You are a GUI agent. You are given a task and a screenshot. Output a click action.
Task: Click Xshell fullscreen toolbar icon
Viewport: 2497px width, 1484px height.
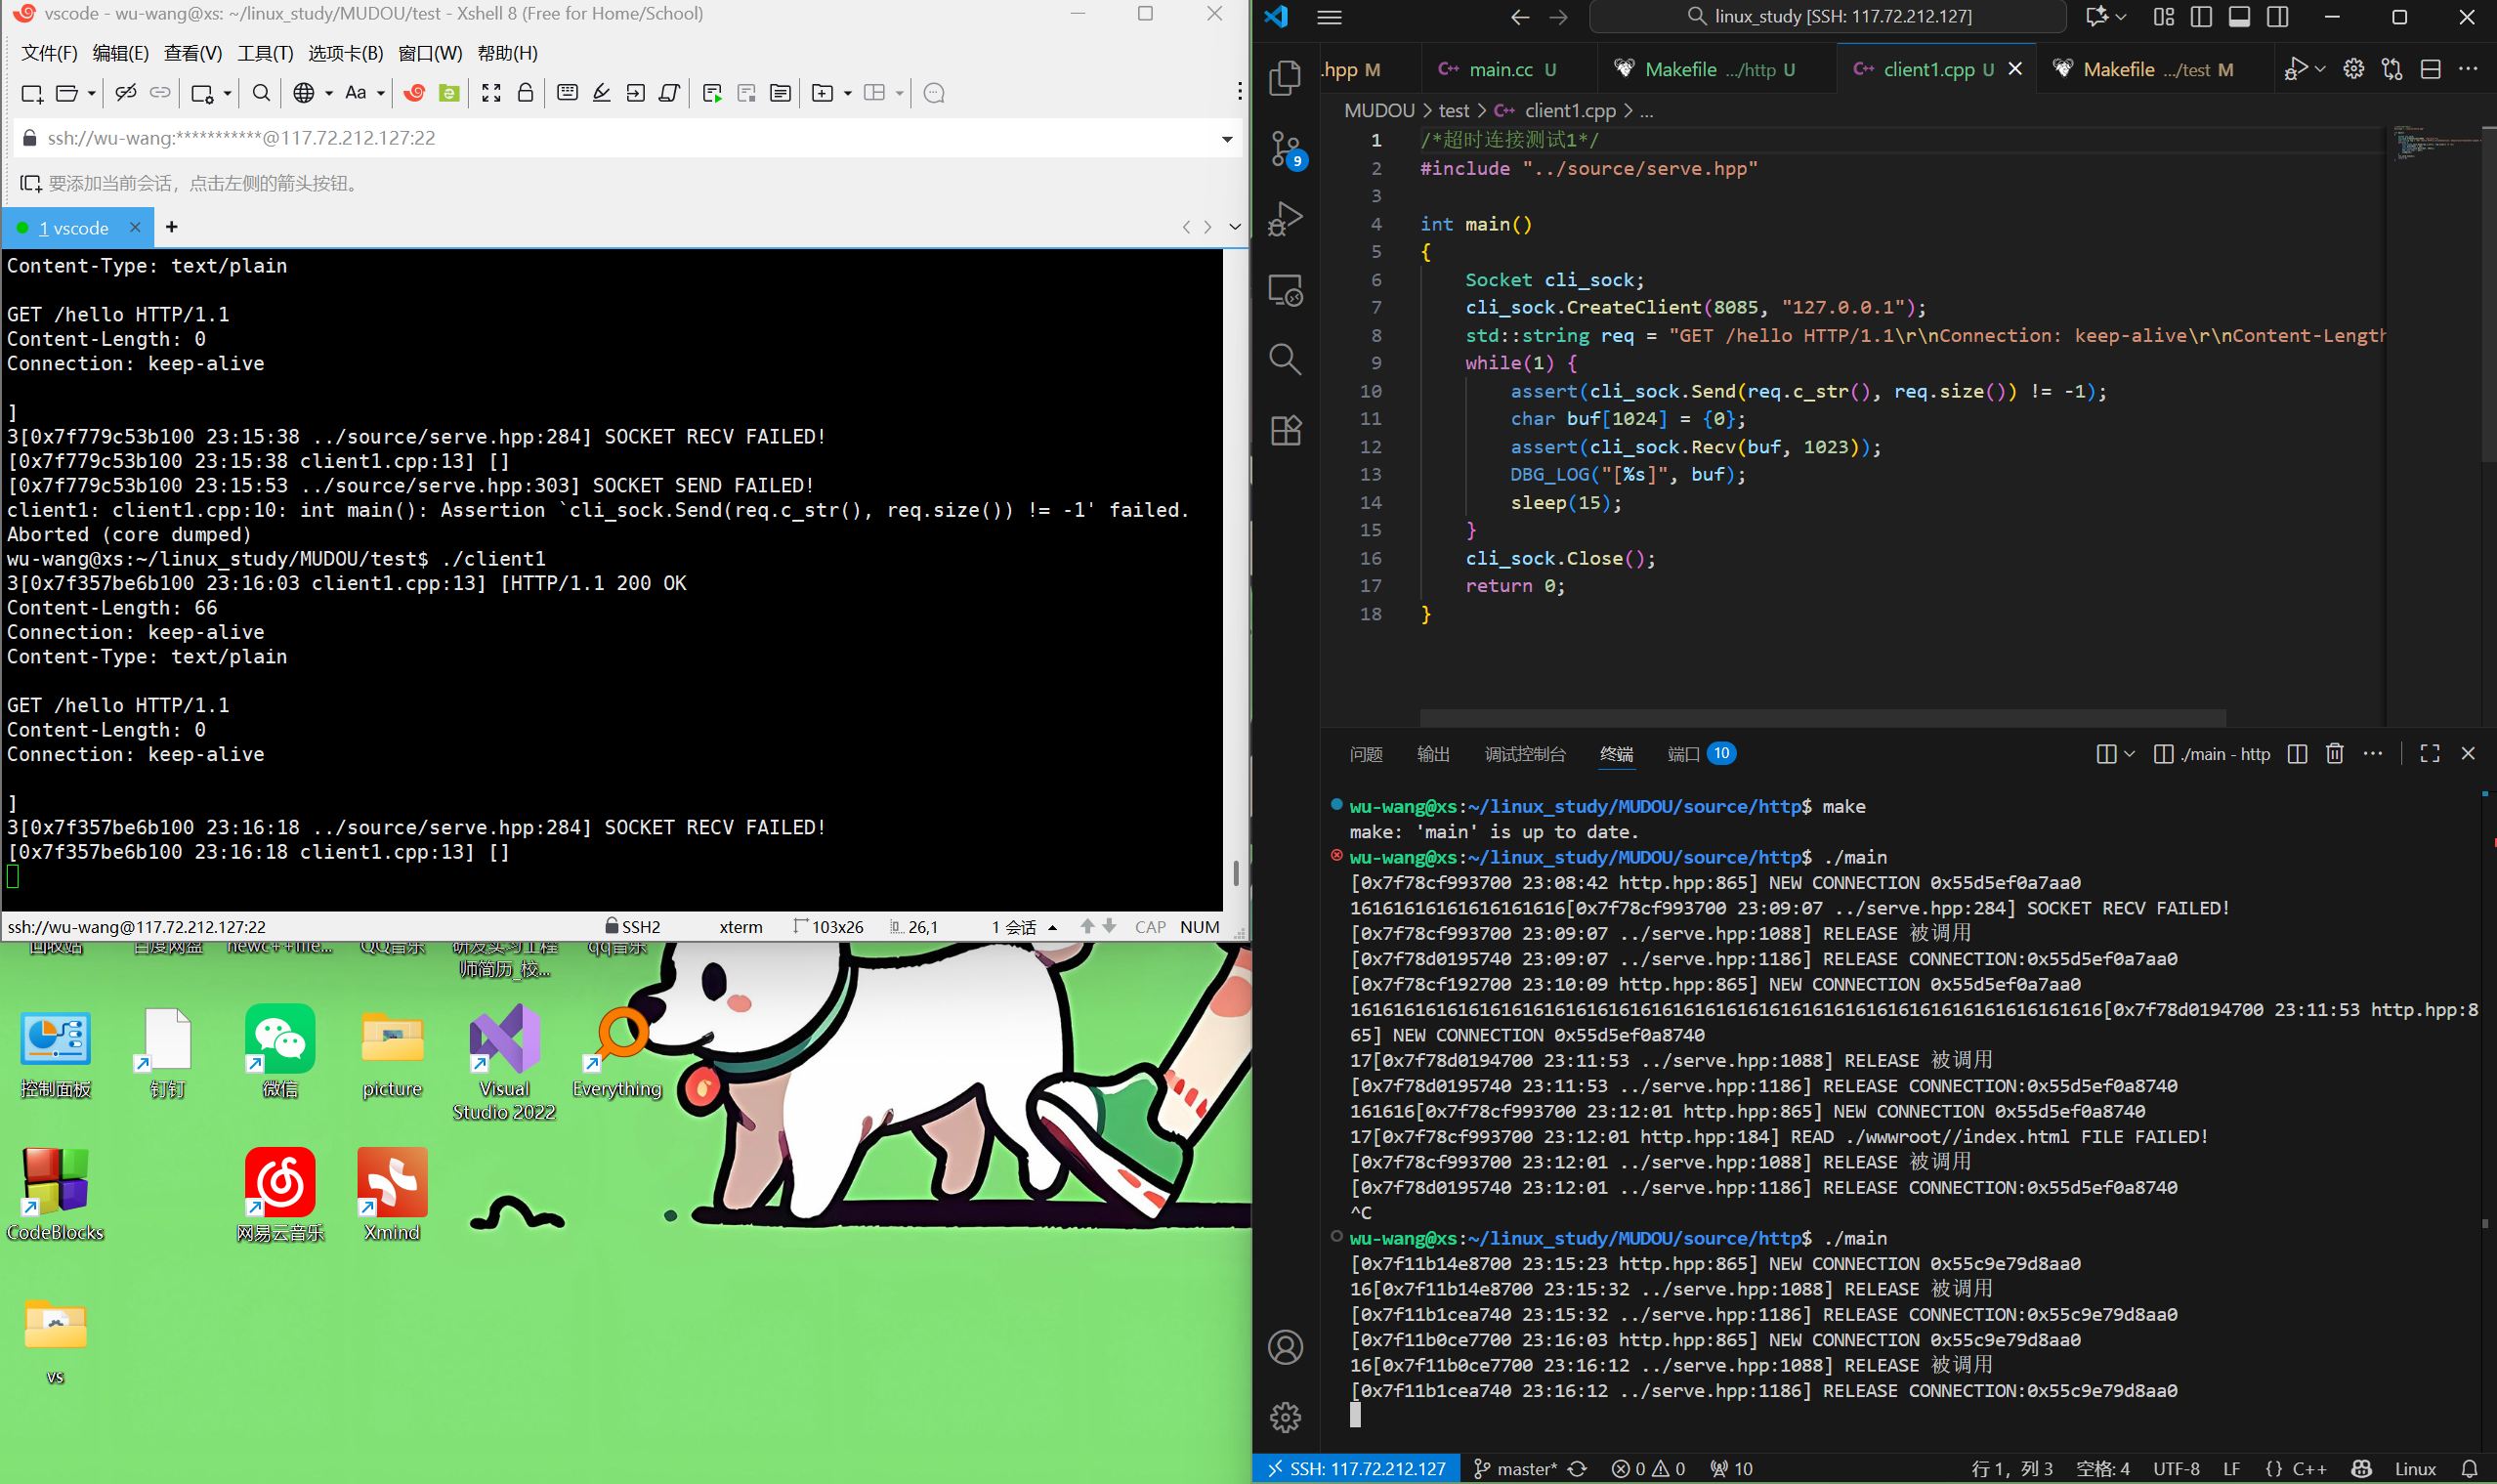pyautogui.click(x=491, y=93)
